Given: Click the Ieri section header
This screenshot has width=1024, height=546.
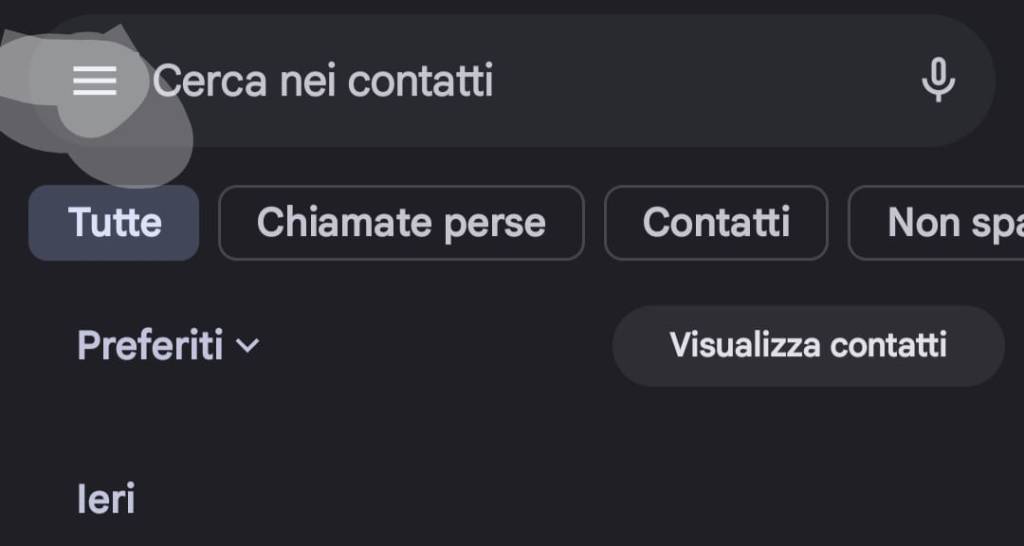Looking at the screenshot, I should click(106, 498).
